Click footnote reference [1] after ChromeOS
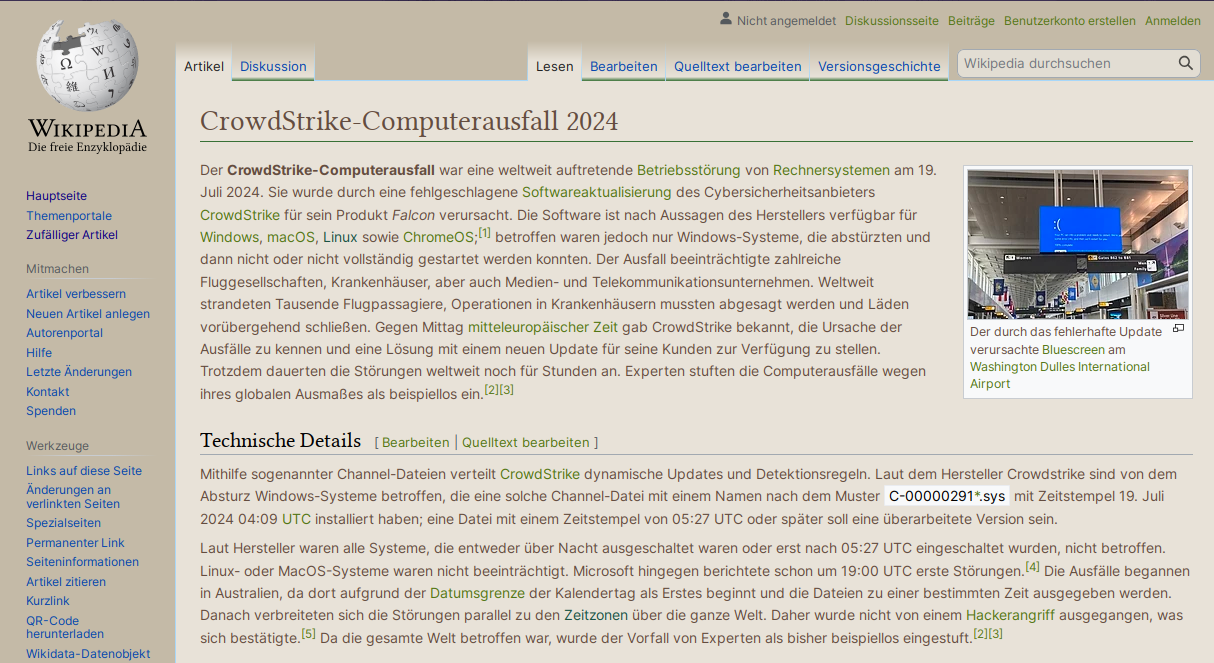This screenshot has width=1214, height=663. [483, 230]
